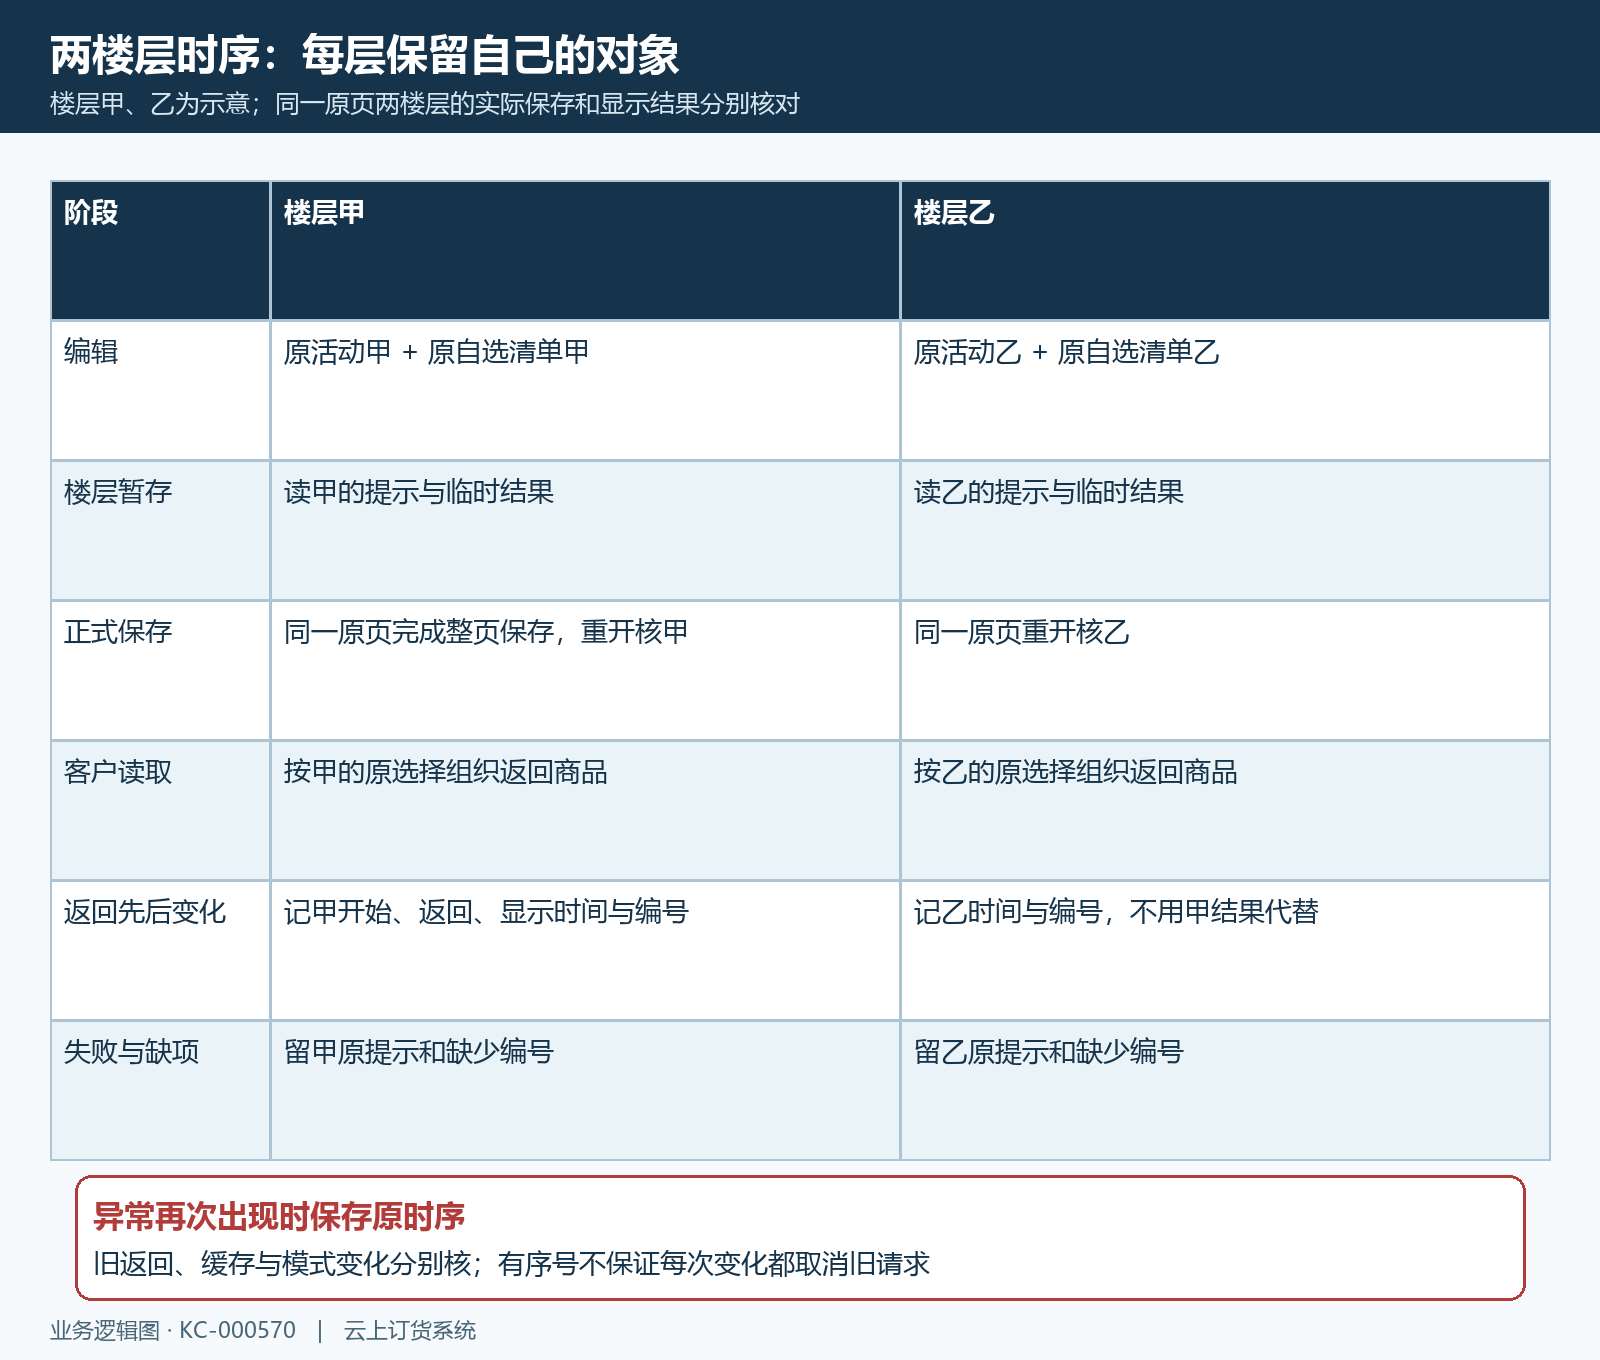Click cell 留甲原提示和缺少编号
The image size is (1600, 1360).
point(585,1091)
